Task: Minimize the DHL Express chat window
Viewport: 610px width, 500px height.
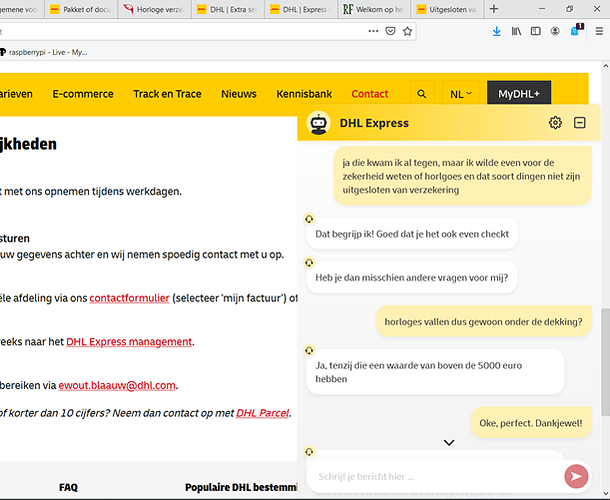Action: click(x=580, y=123)
